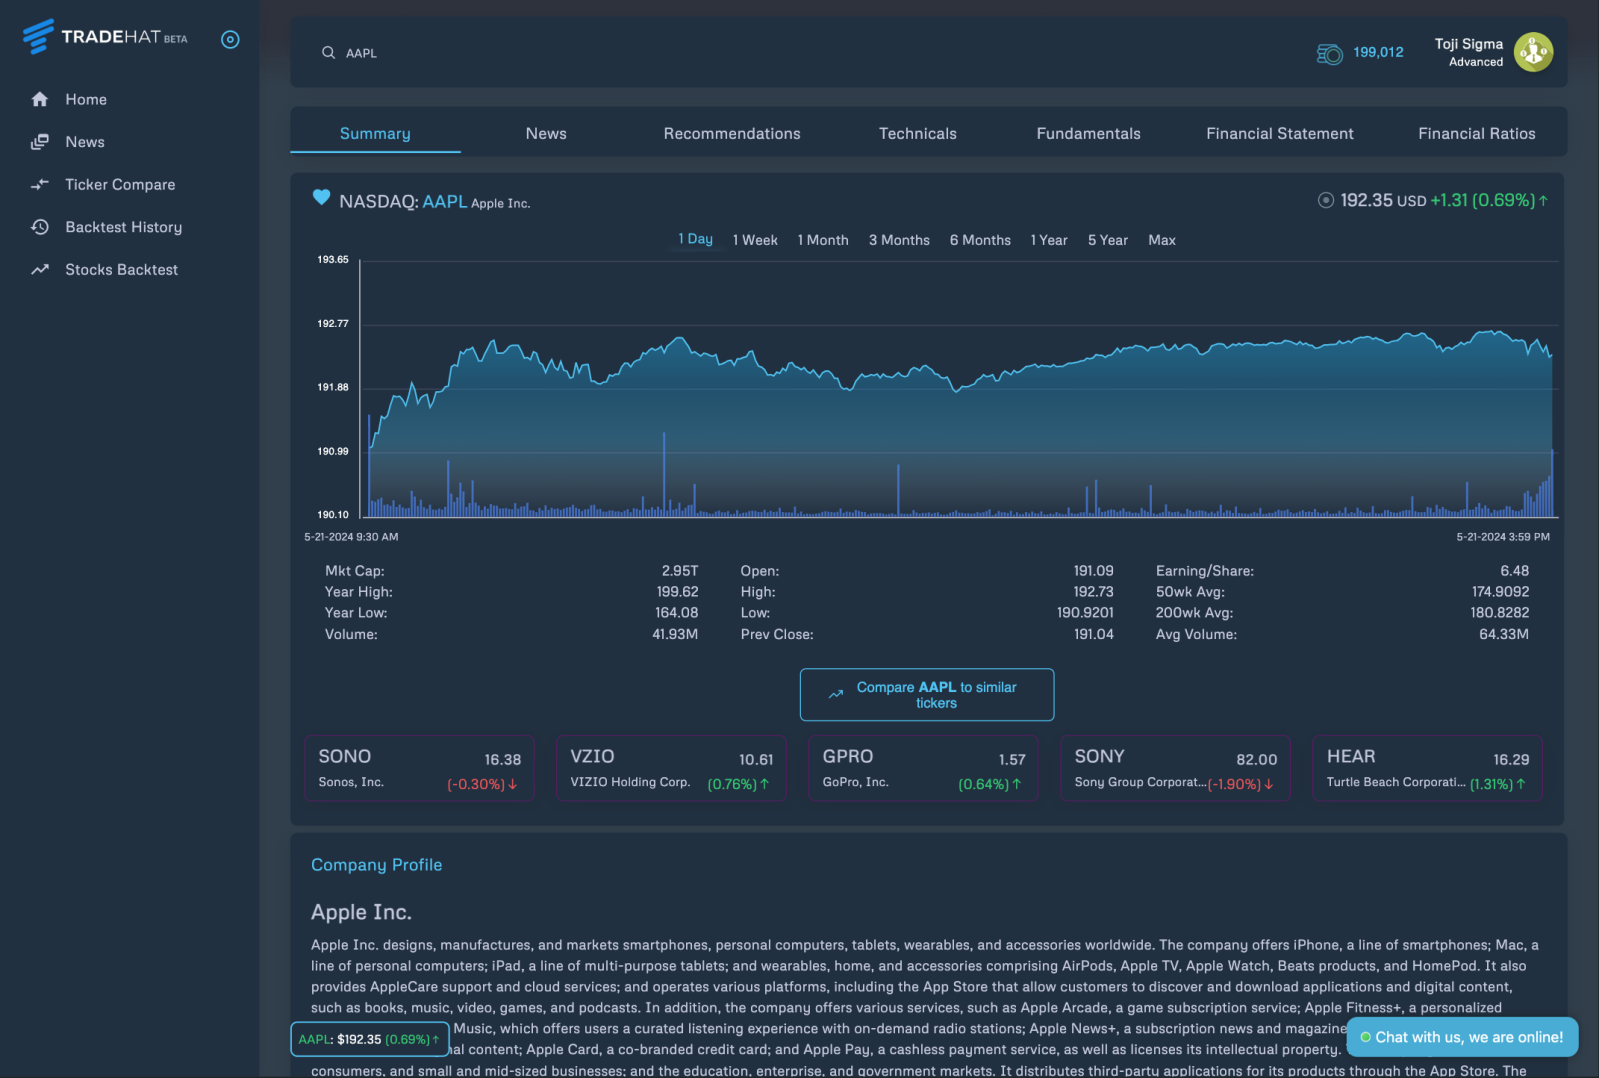Collapse sidebar using the circle icon
This screenshot has height=1078, width=1599.
click(x=230, y=40)
